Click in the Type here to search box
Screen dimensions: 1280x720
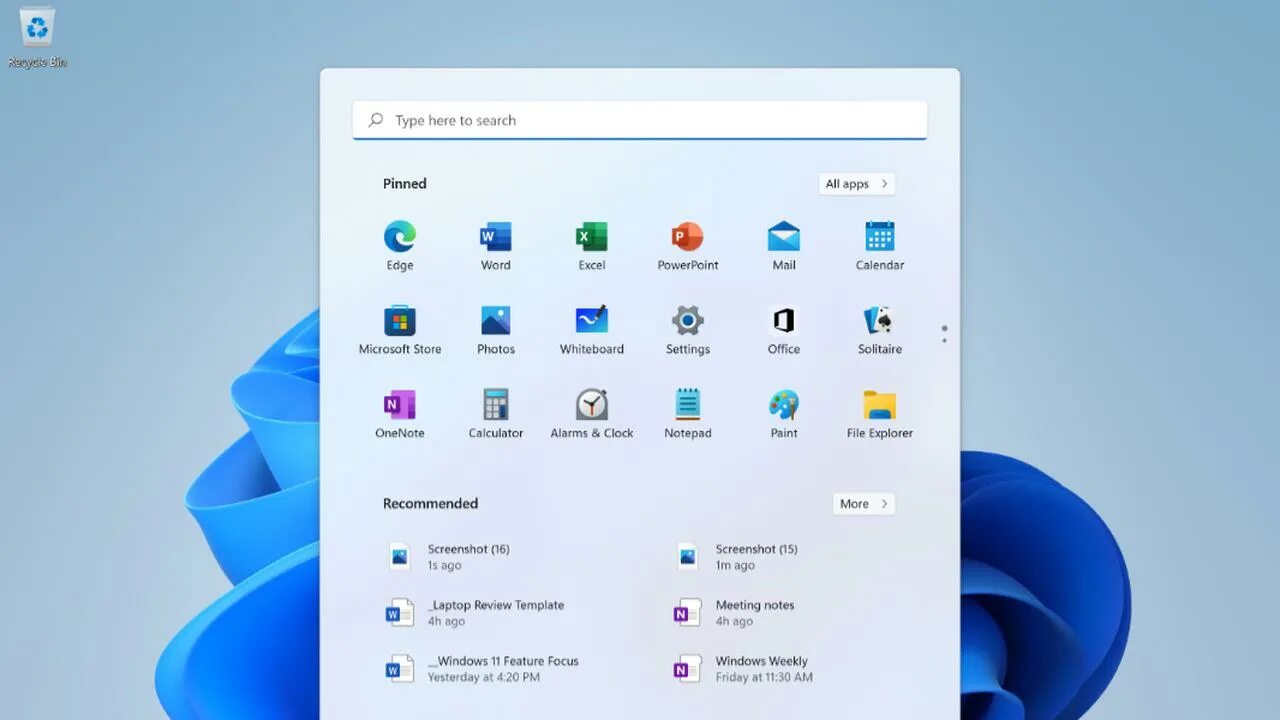pyautogui.click(x=640, y=120)
